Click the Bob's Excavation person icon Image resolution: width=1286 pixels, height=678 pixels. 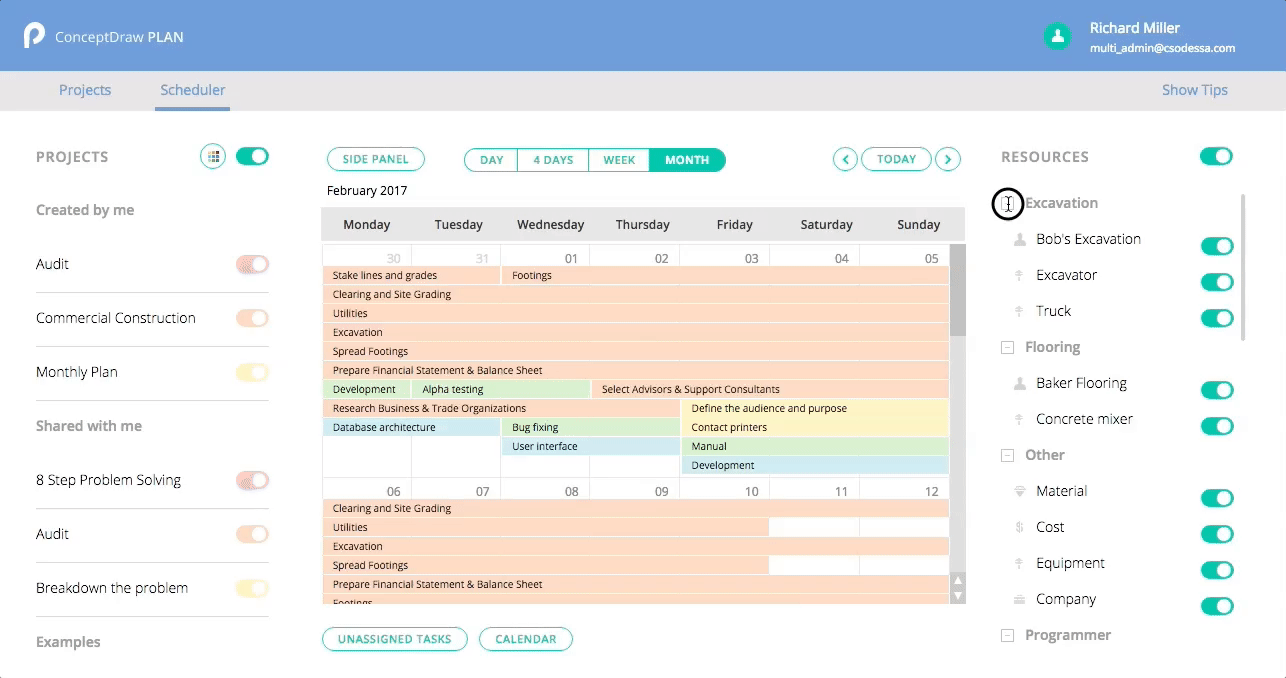(x=1020, y=239)
